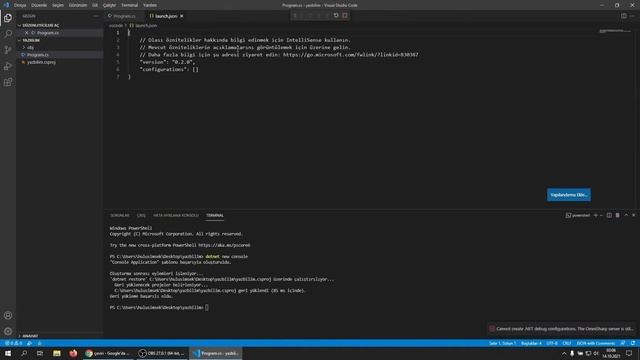Switch to the Sorunlar panel tab
The width and height of the screenshot is (640, 360).
[x=120, y=215]
